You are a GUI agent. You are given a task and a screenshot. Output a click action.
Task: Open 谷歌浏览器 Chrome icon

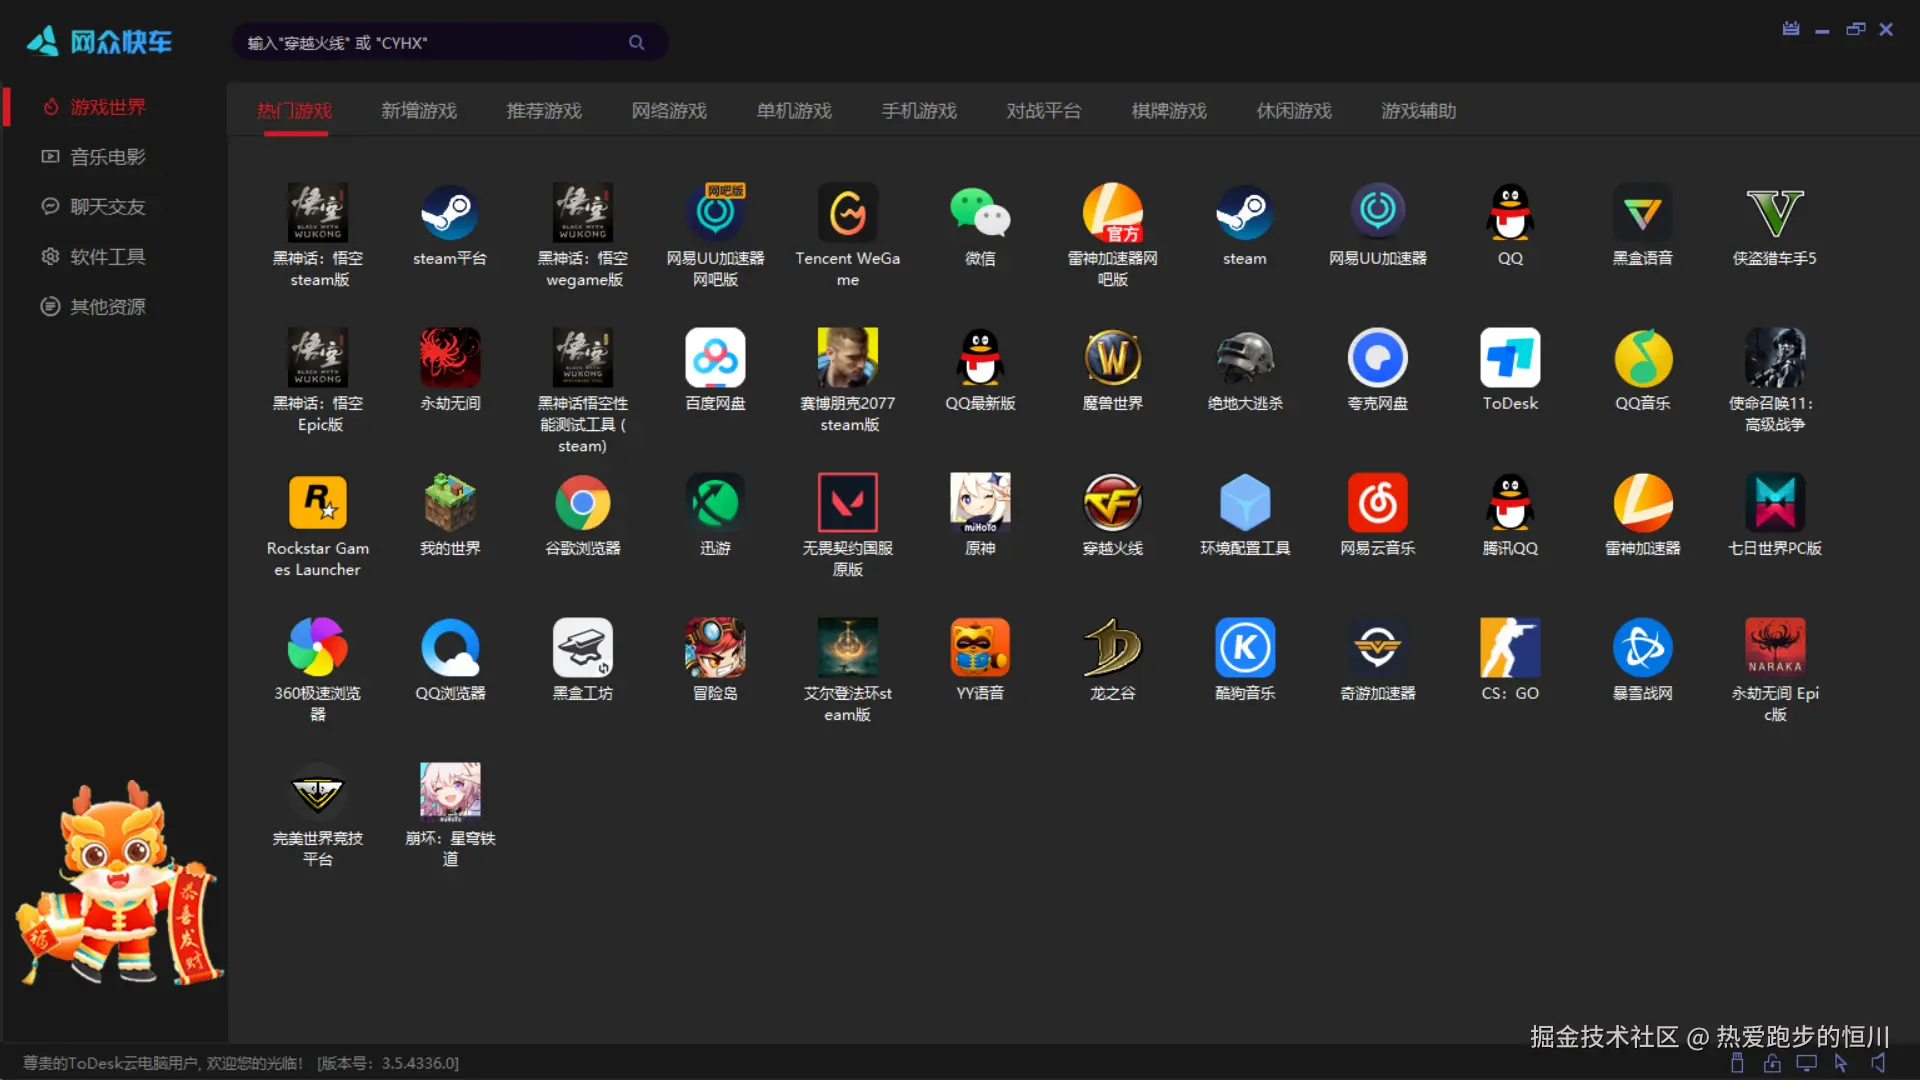coord(582,502)
